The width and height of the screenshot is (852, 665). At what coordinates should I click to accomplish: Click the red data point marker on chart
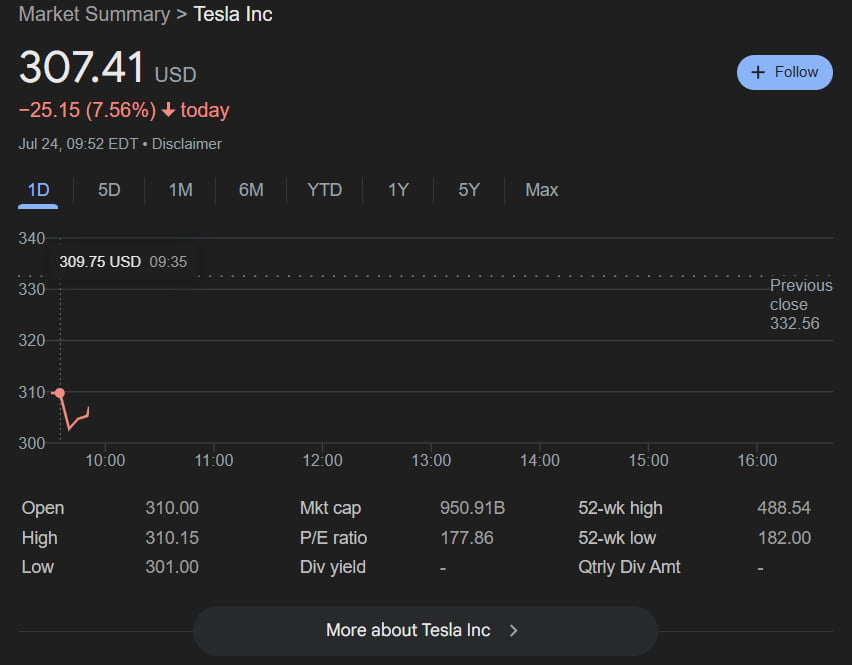click(x=59, y=393)
